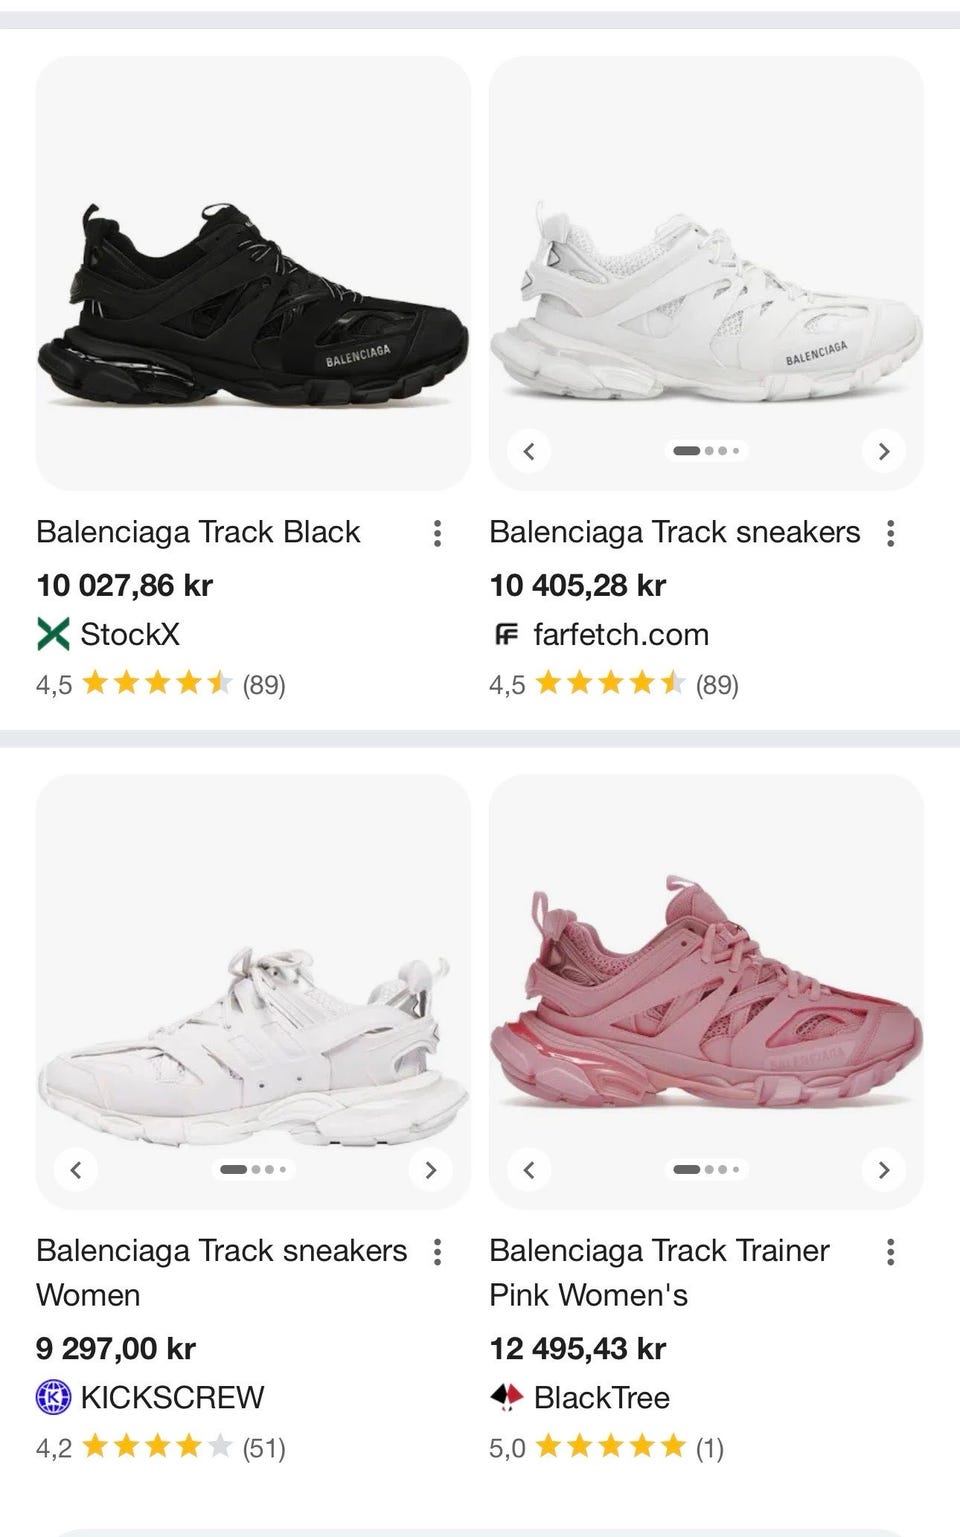
Task: Click the StockX seller logo
Action: point(53,634)
